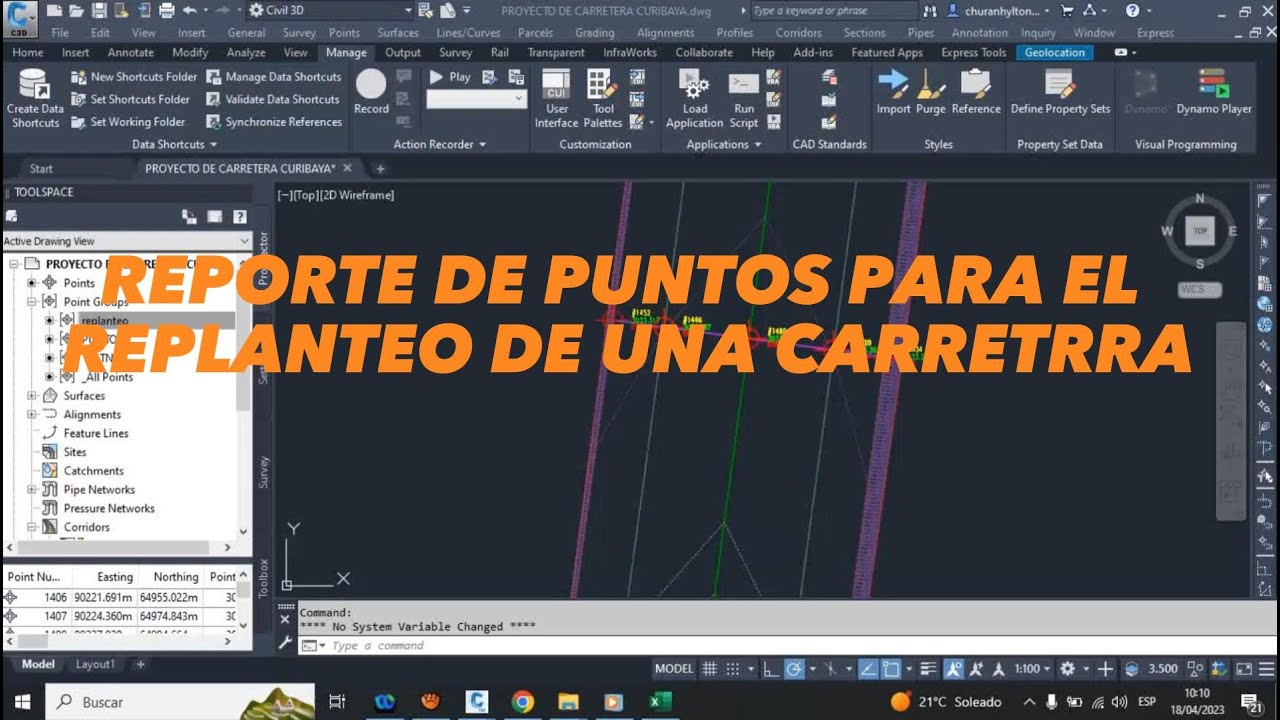
Task: Click the Run Script icon
Action: [743, 85]
